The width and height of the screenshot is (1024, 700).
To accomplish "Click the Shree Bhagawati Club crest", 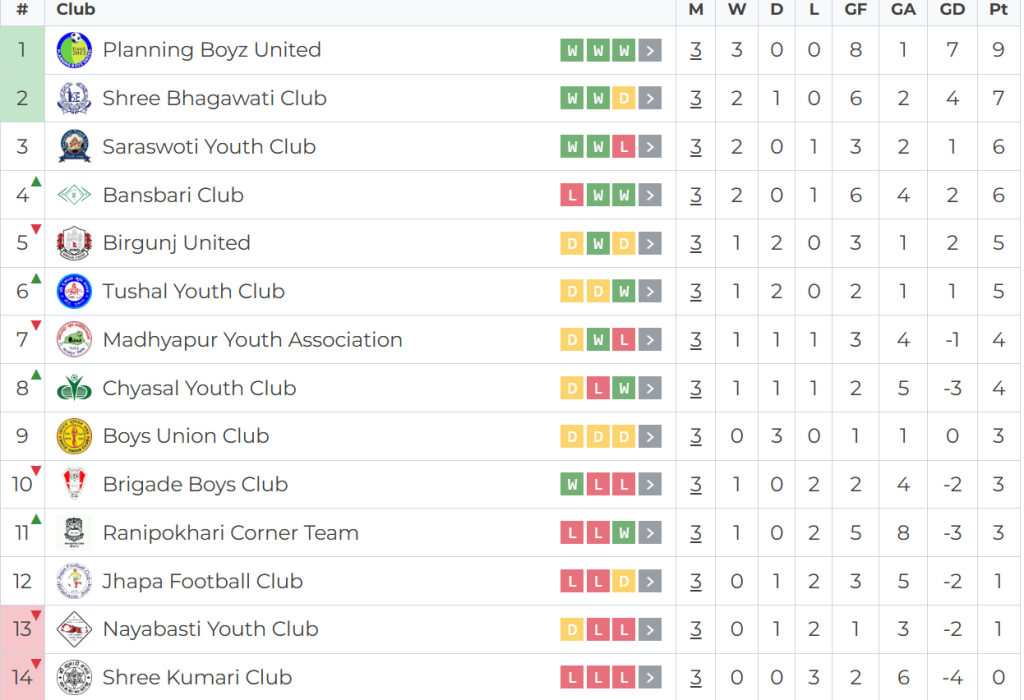I will pyautogui.click(x=74, y=98).
